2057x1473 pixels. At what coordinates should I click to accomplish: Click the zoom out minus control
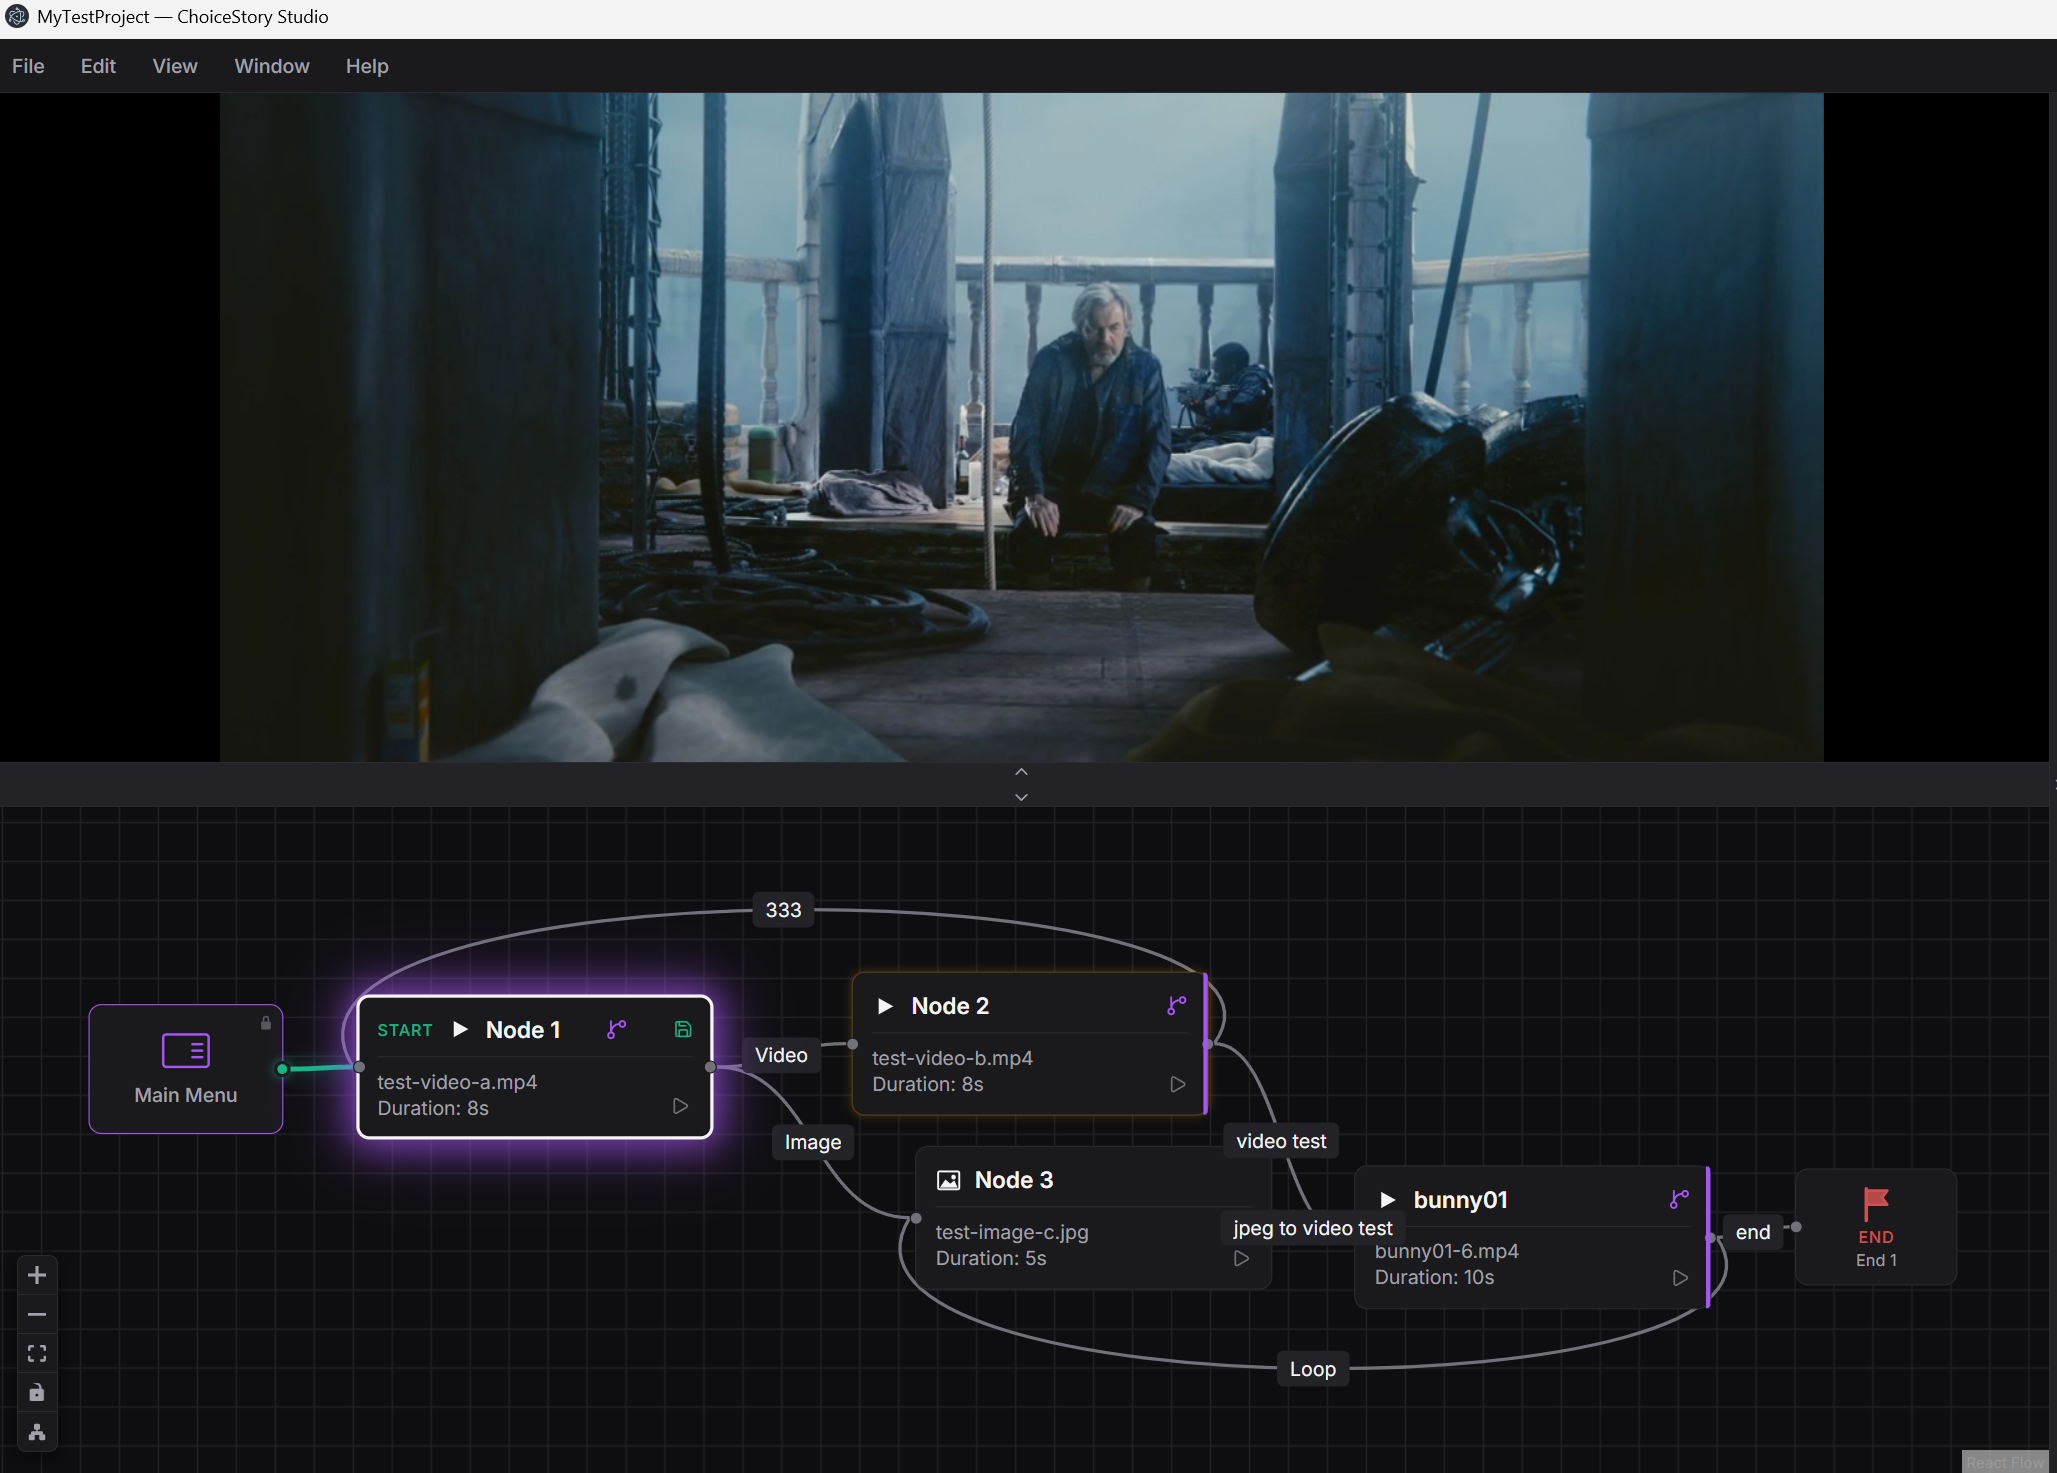pyautogui.click(x=37, y=1314)
